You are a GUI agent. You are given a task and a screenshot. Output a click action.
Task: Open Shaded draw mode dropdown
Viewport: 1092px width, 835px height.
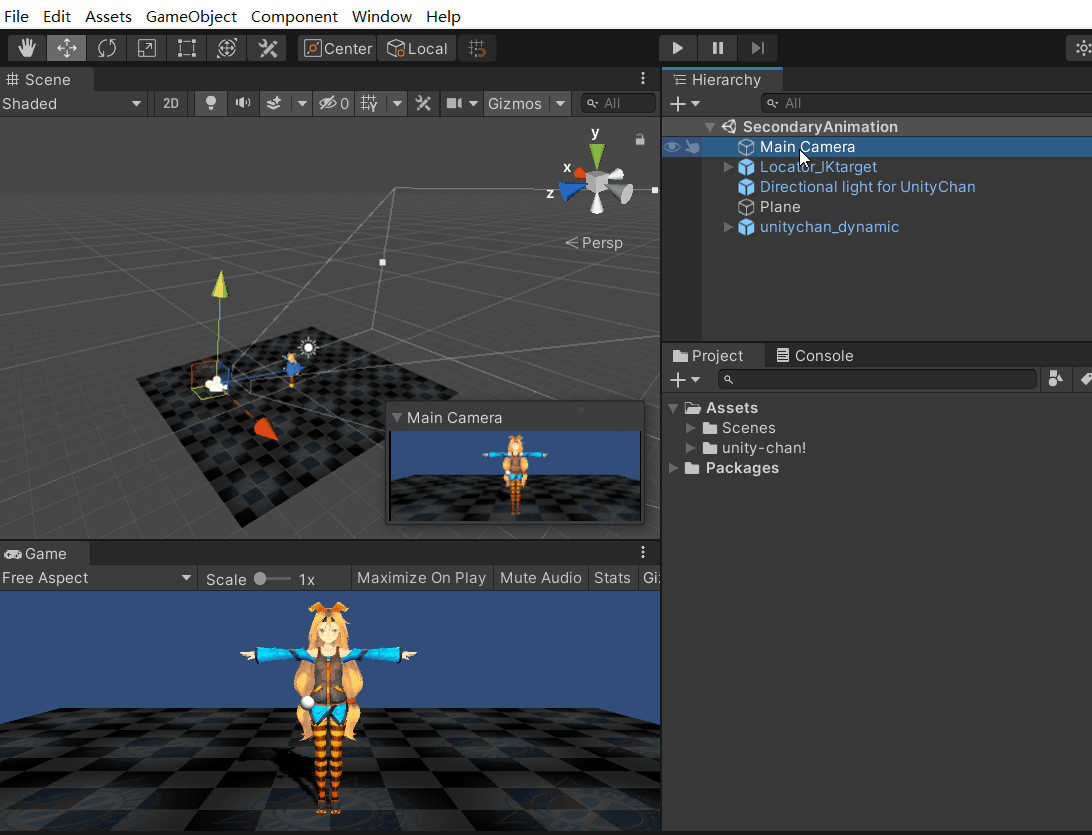(72, 104)
